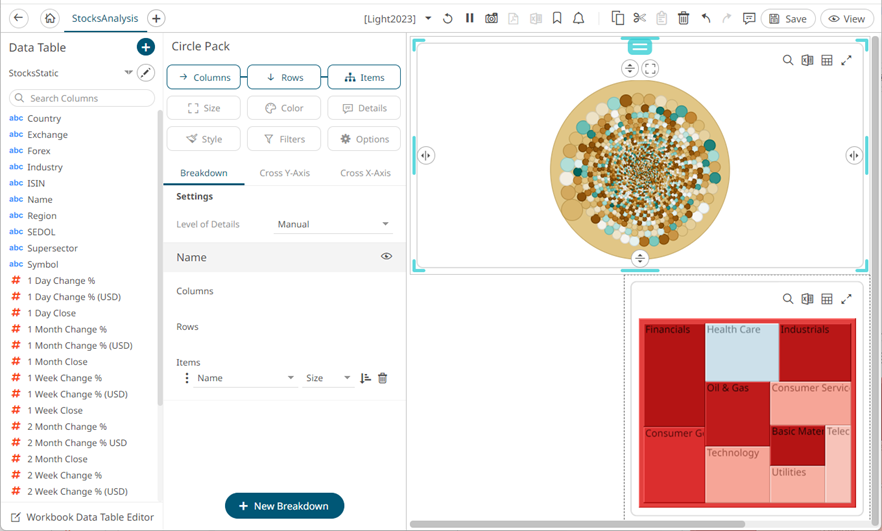Image resolution: width=882 pixels, height=531 pixels.
Task: Click the scissors cut icon in toolbar
Action: tap(640, 18)
